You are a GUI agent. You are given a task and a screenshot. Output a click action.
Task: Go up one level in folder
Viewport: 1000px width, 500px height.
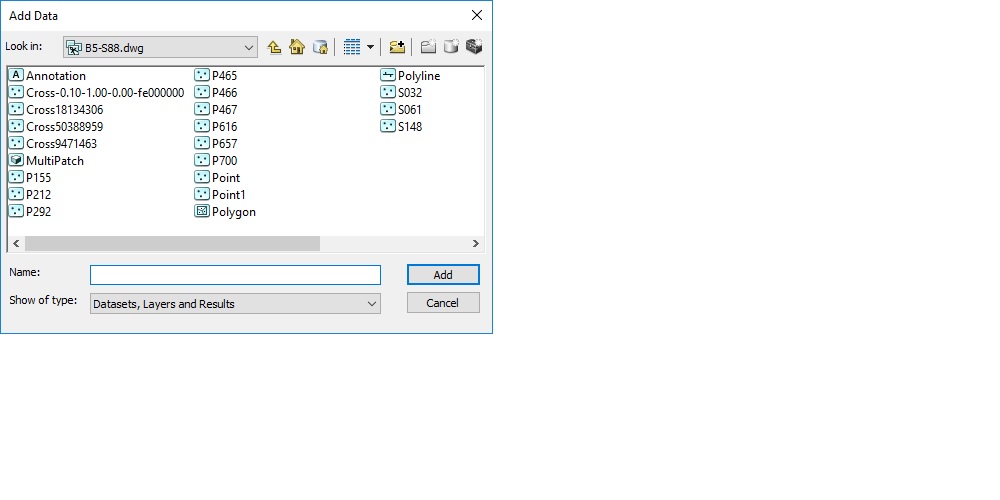274,47
